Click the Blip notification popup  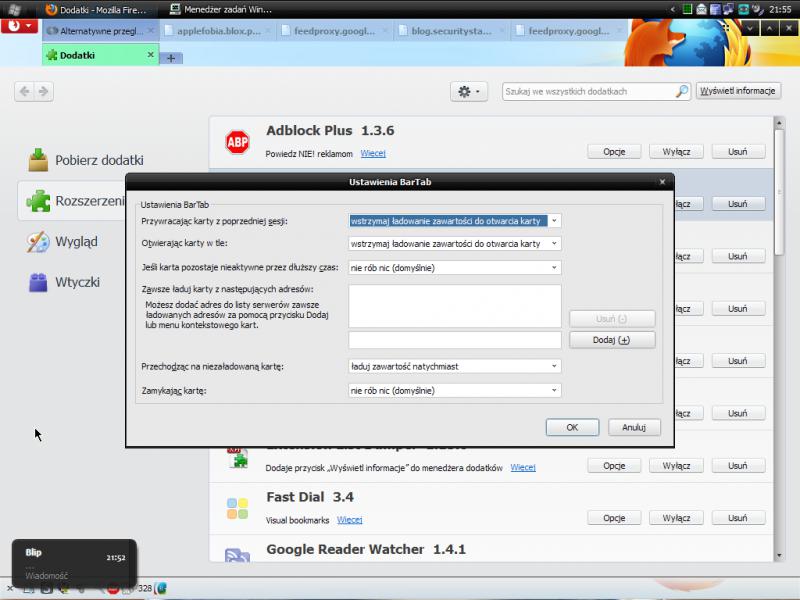point(74,564)
